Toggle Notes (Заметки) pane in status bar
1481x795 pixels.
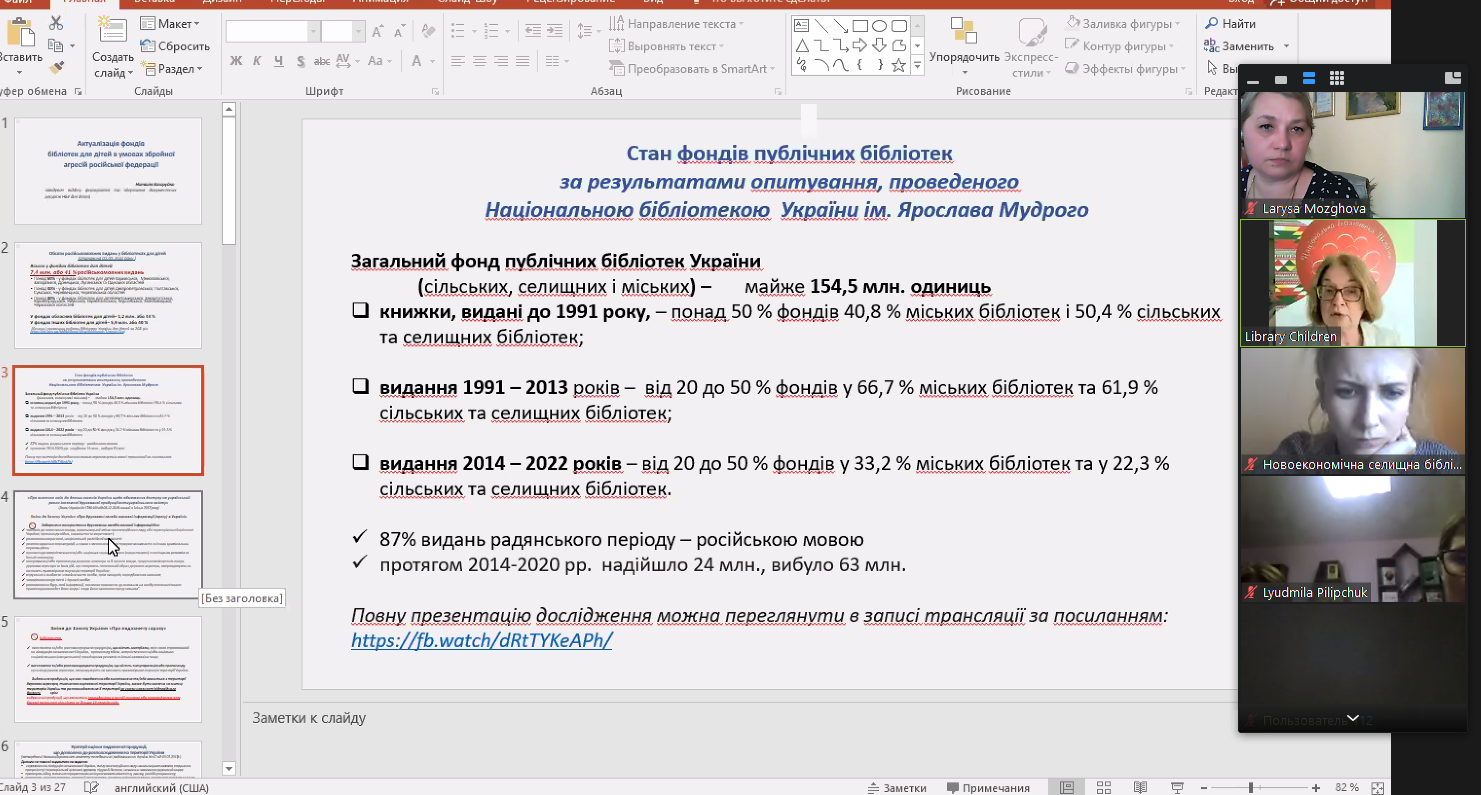pyautogui.click(x=897, y=788)
